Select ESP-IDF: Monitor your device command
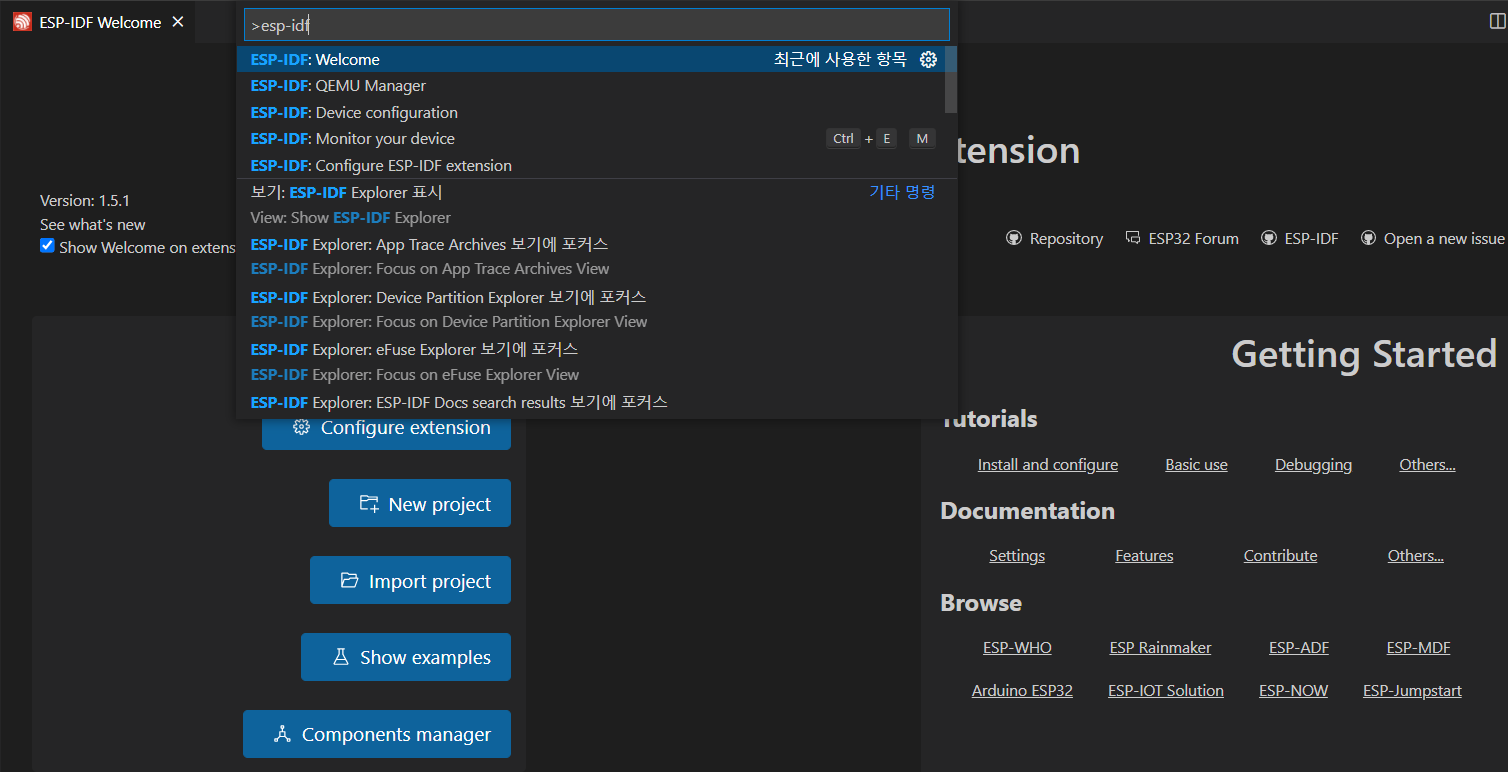The image size is (1508, 772). point(590,139)
